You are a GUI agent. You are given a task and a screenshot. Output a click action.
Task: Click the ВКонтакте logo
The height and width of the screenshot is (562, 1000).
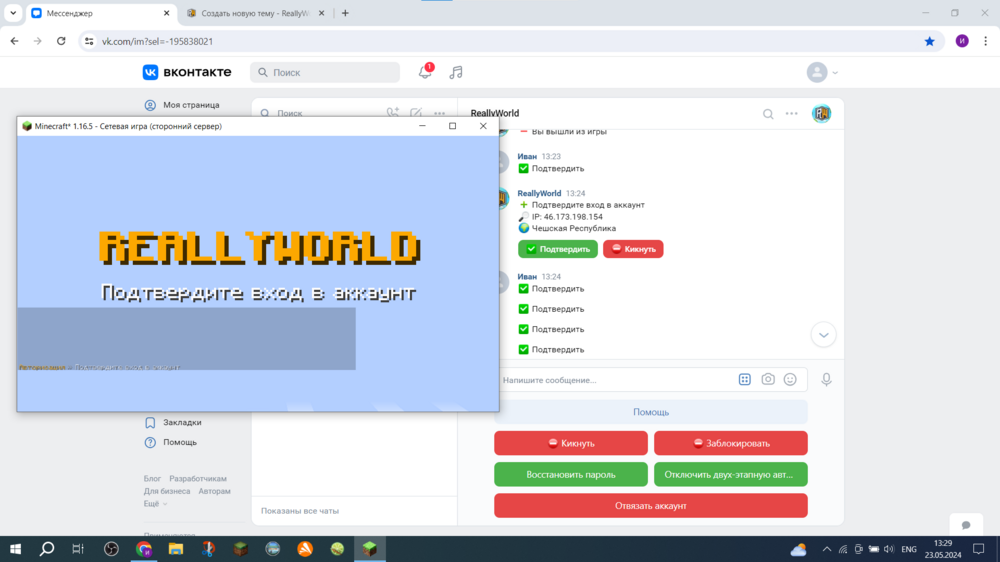pos(187,72)
